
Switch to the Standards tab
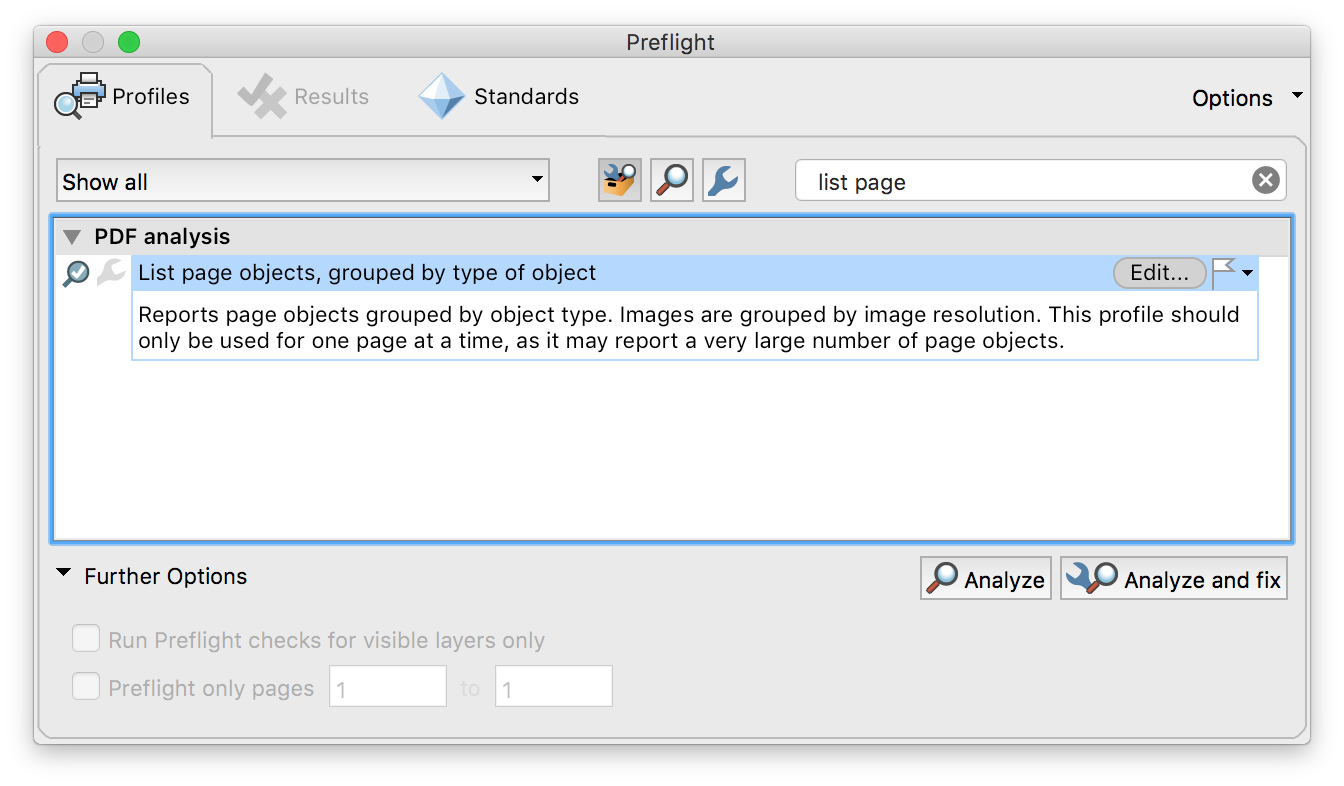(x=500, y=97)
